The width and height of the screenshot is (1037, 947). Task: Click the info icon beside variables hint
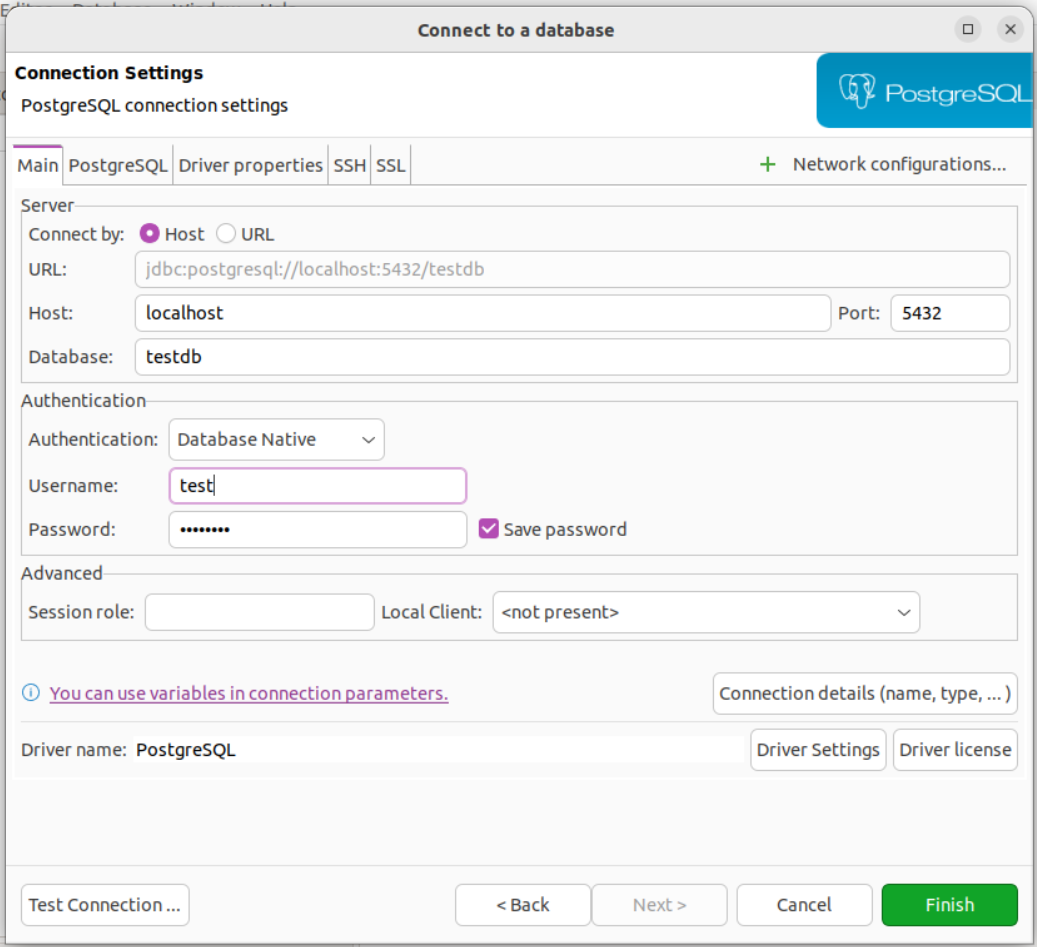click(33, 693)
